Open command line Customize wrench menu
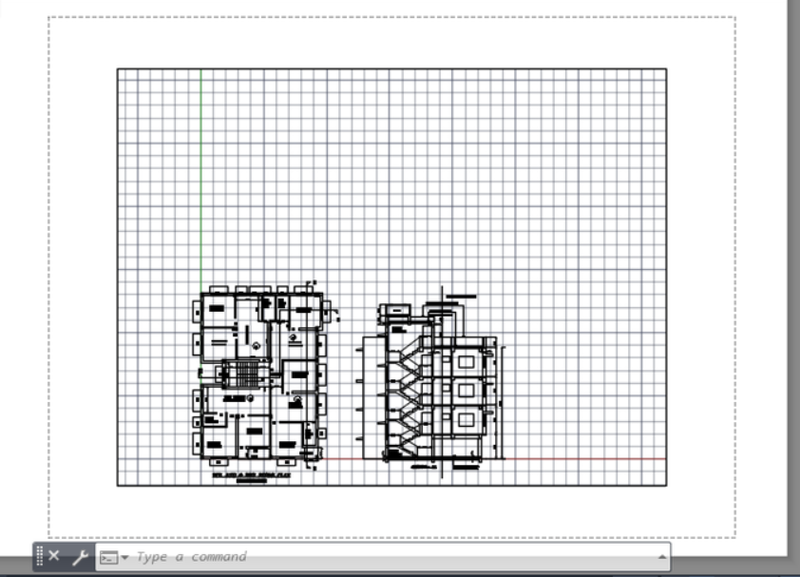The width and height of the screenshot is (800, 577). point(80,557)
